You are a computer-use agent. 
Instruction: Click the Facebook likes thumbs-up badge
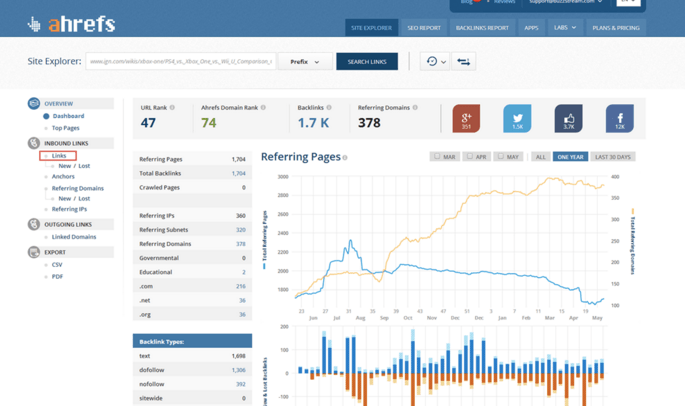568,118
